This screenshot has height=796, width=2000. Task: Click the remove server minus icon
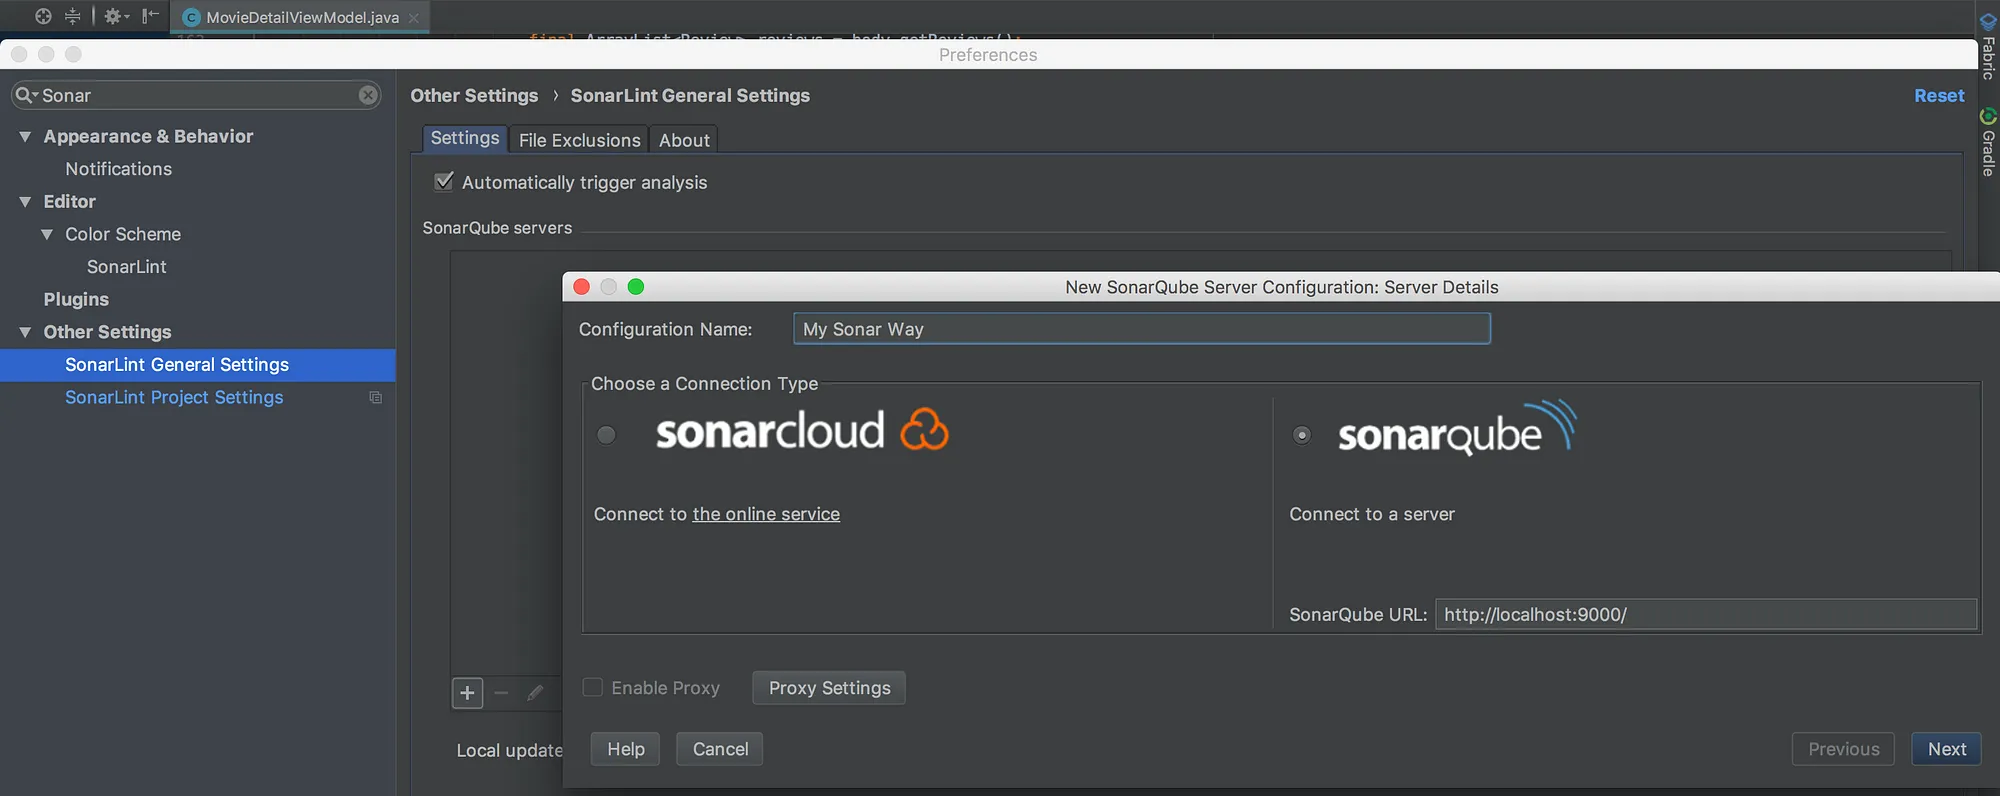(x=501, y=692)
